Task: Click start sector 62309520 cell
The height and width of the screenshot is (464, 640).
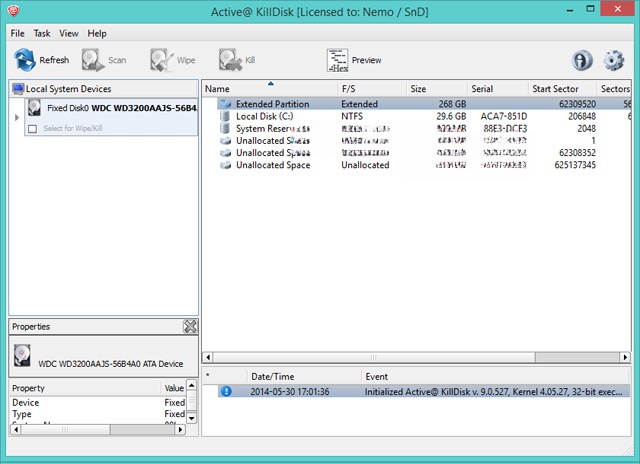Action: pyautogui.click(x=577, y=104)
